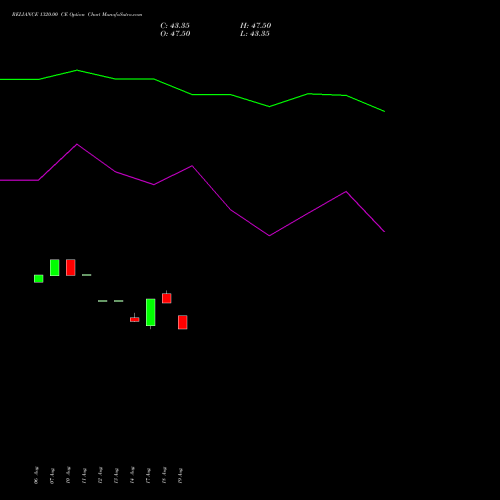Screen dimensions: 500x500
Task: Click the 17 Aug date axis label
Action: tap(148, 475)
